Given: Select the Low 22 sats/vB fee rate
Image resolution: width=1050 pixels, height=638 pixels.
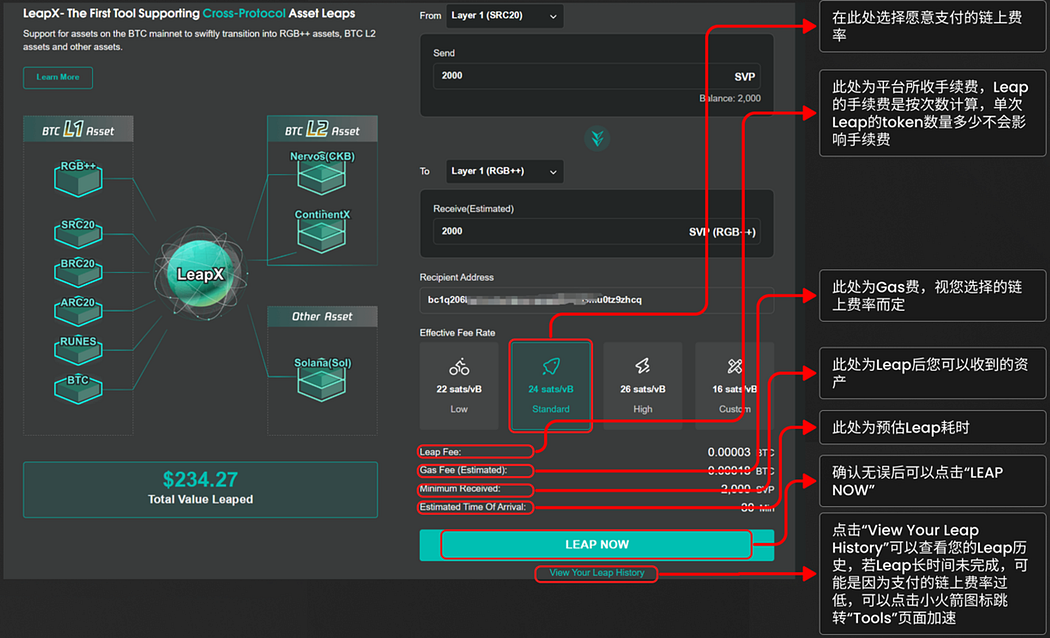Looking at the screenshot, I should pyautogui.click(x=459, y=386).
